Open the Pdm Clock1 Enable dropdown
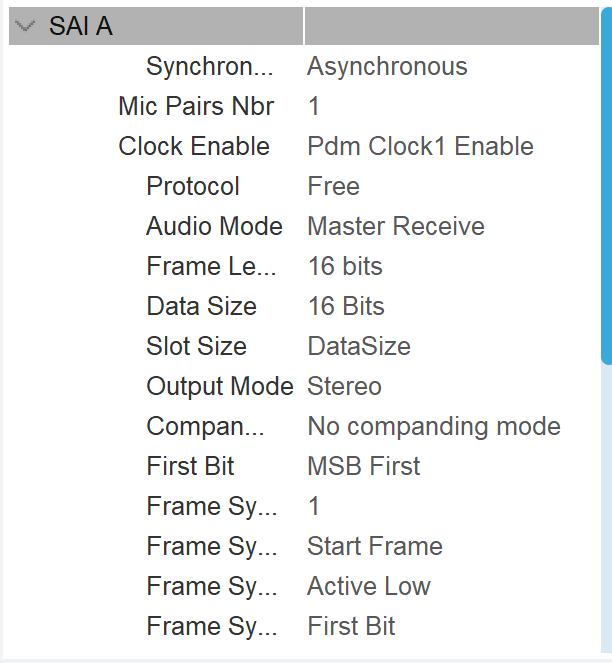This screenshot has width=612, height=663. (420, 147)
